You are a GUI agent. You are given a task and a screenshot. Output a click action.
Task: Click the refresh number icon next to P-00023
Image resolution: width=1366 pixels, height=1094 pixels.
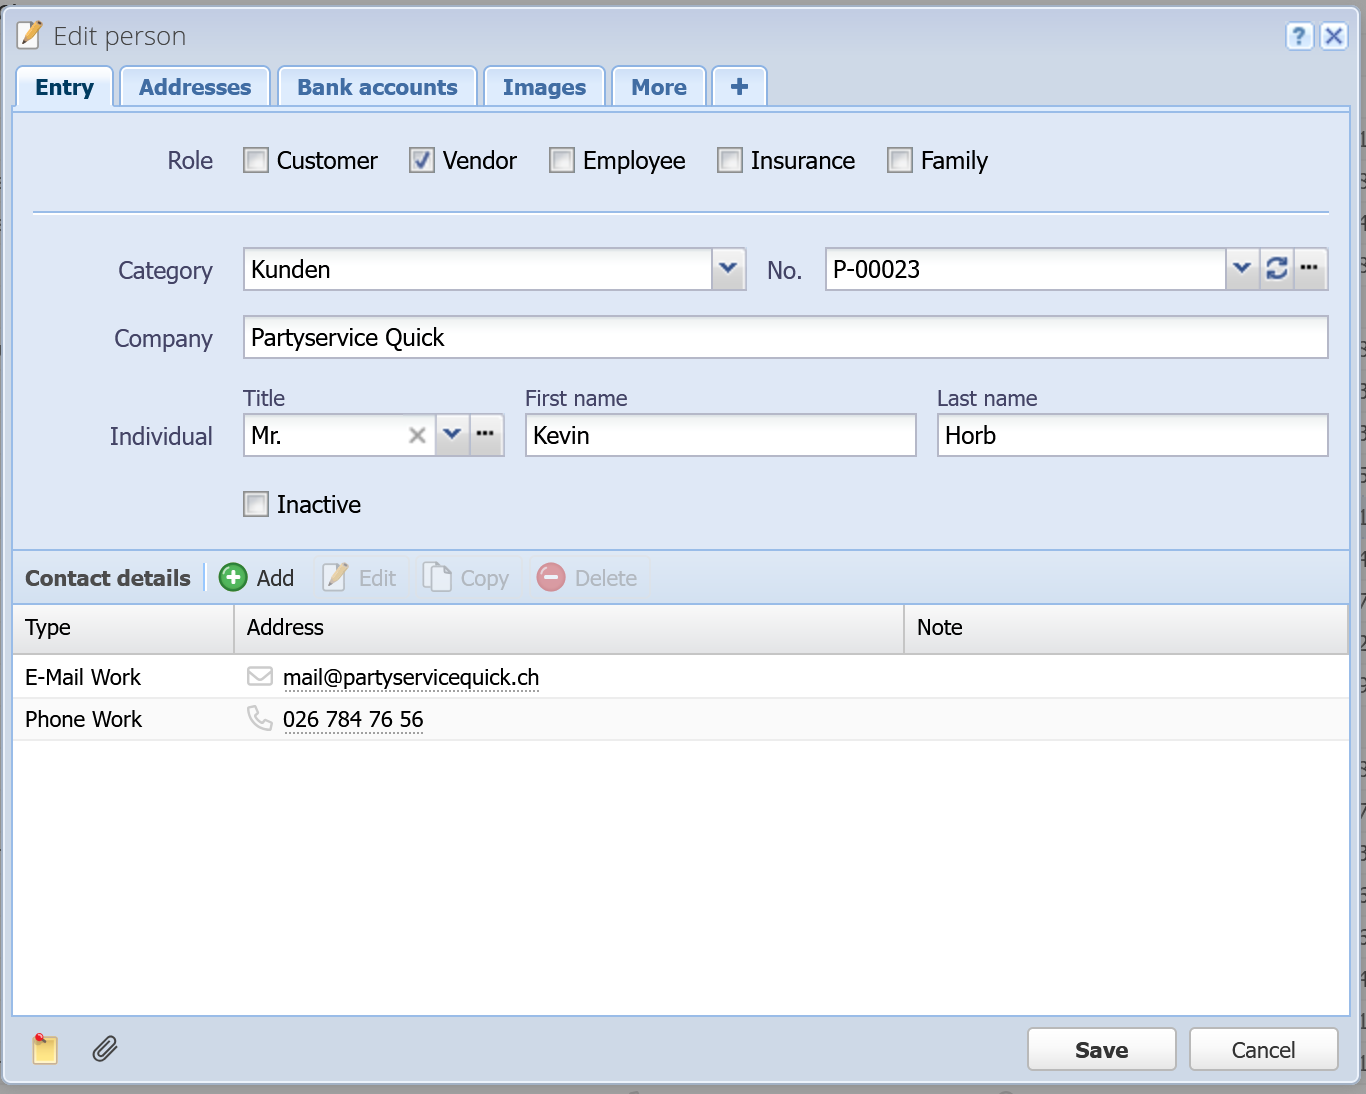[x=1277, y=269]
